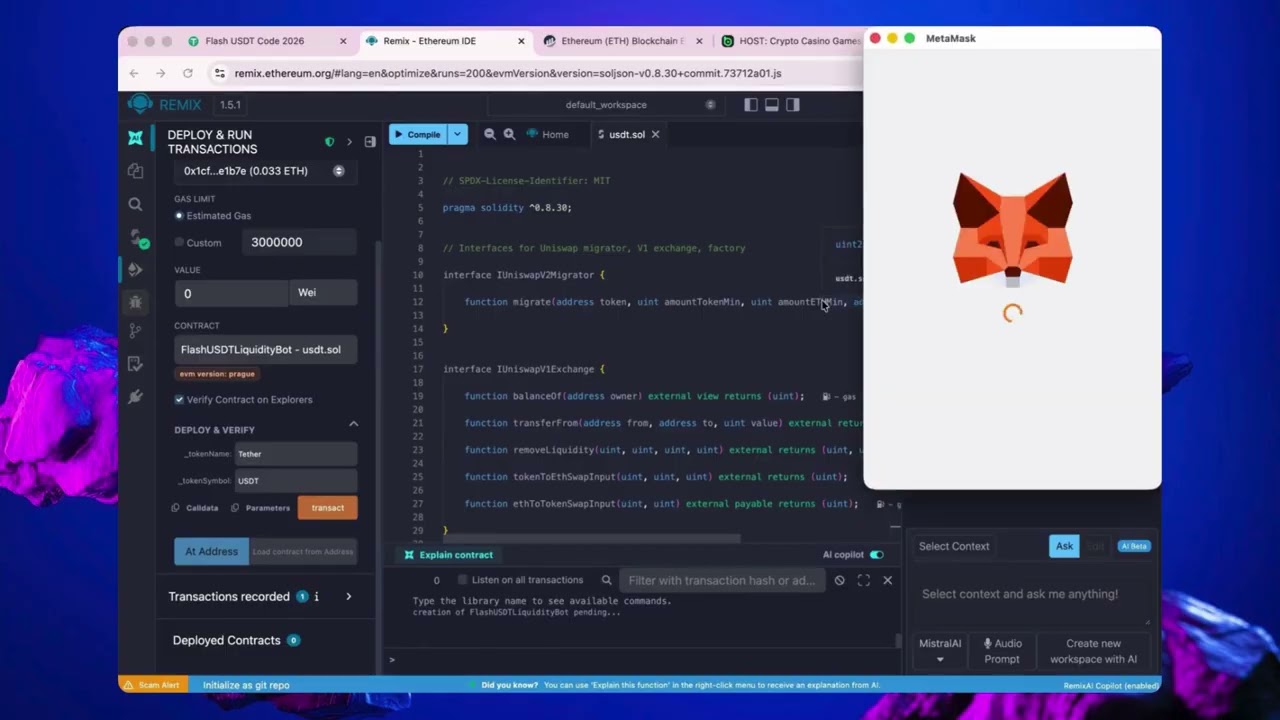Open the contract dropdown FlashUSDTLiquidityBot - usdt.sol

pos(265,350)
